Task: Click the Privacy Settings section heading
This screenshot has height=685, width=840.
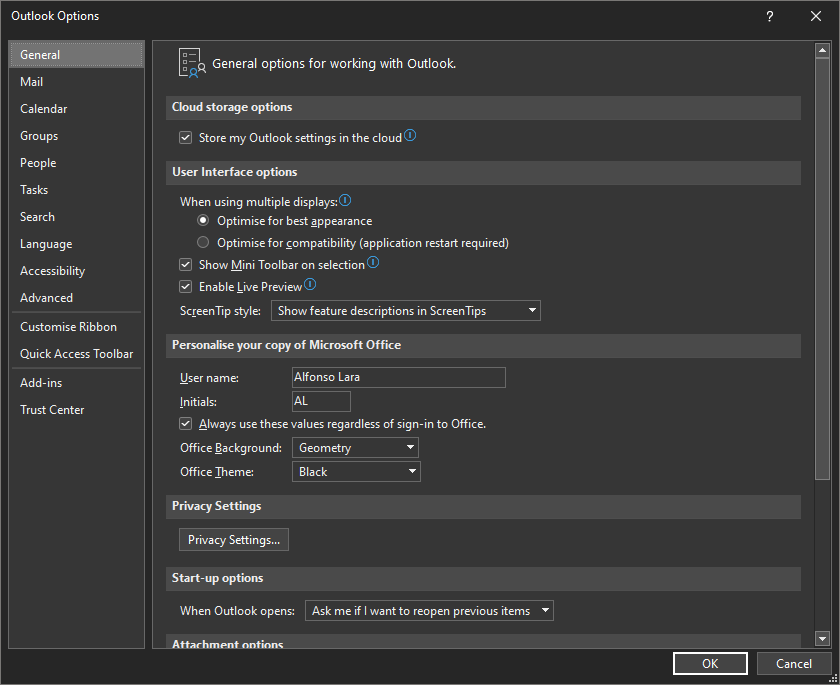Action: (216, 506)
